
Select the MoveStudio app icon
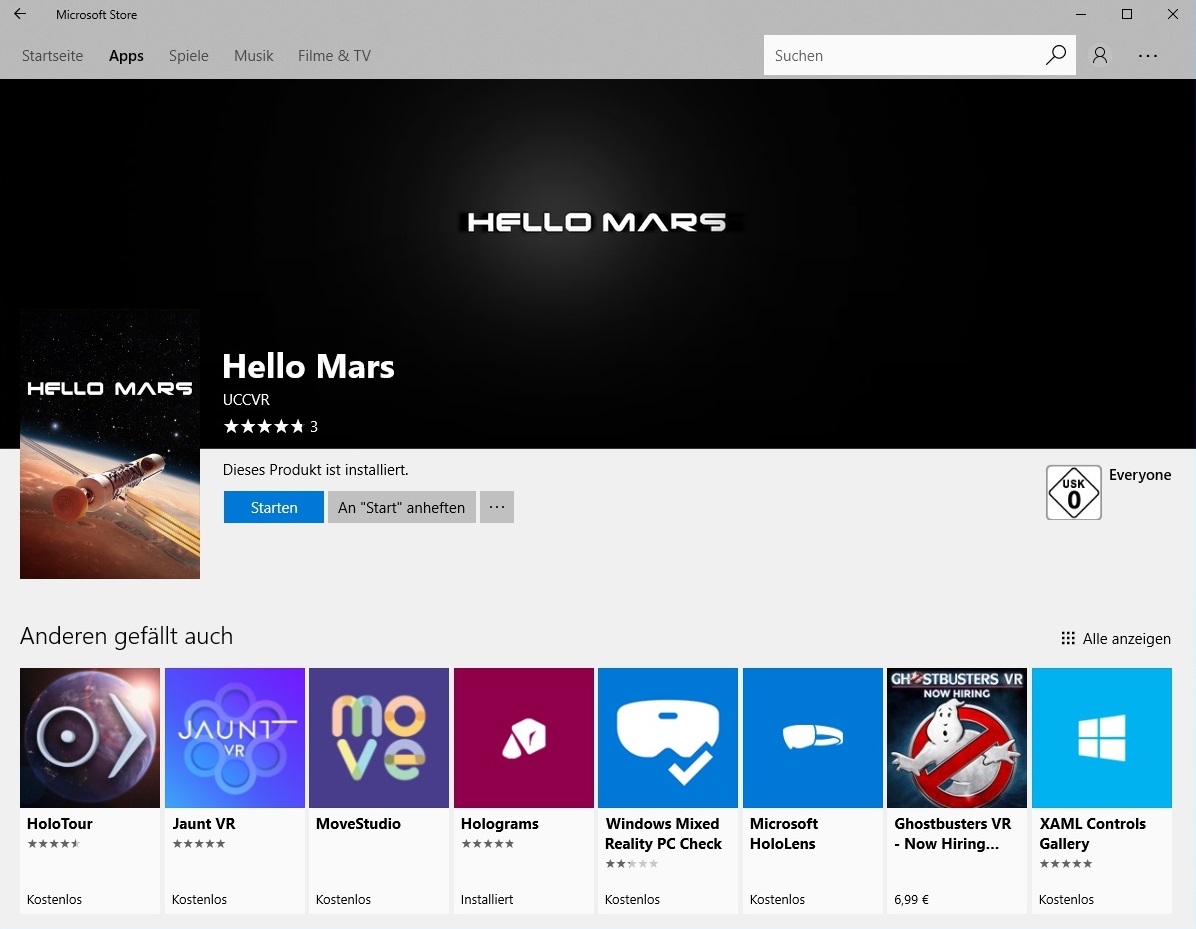[379, 738]
